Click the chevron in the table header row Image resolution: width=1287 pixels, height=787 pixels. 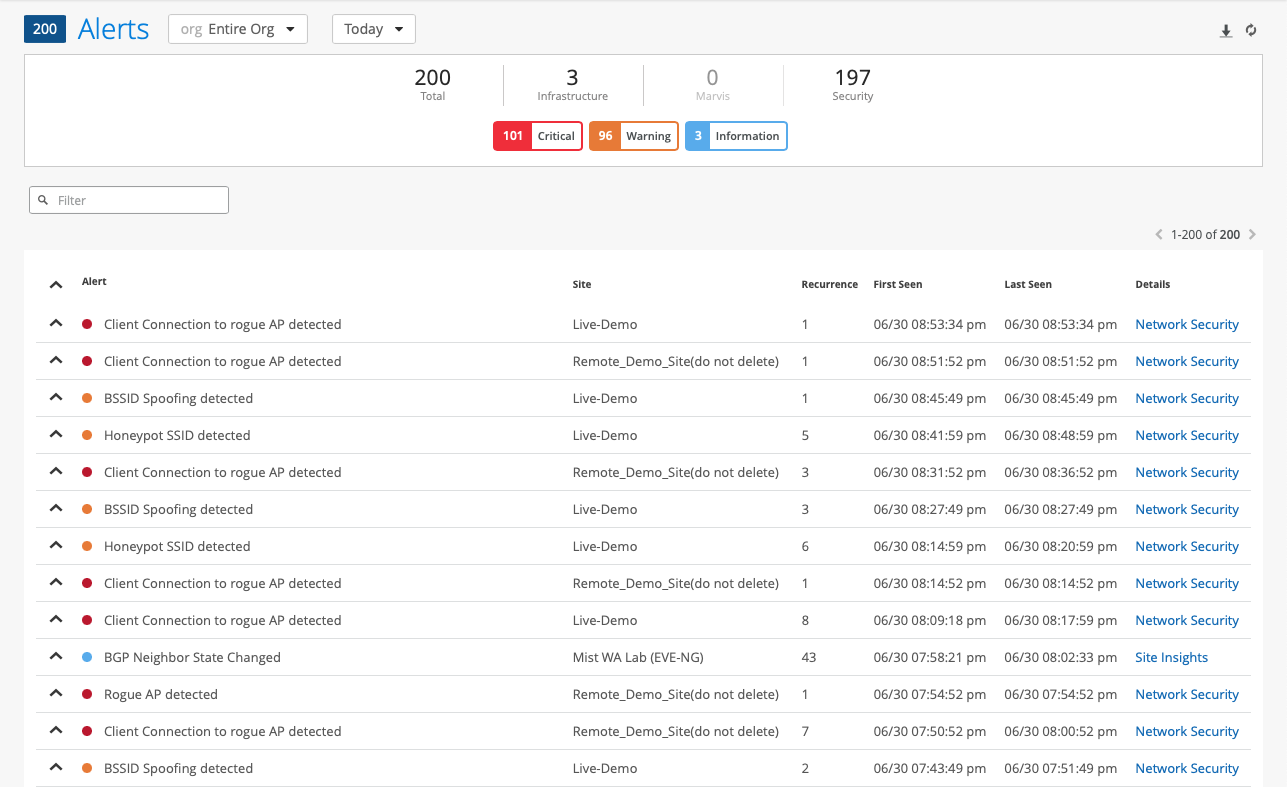[56, 285]
